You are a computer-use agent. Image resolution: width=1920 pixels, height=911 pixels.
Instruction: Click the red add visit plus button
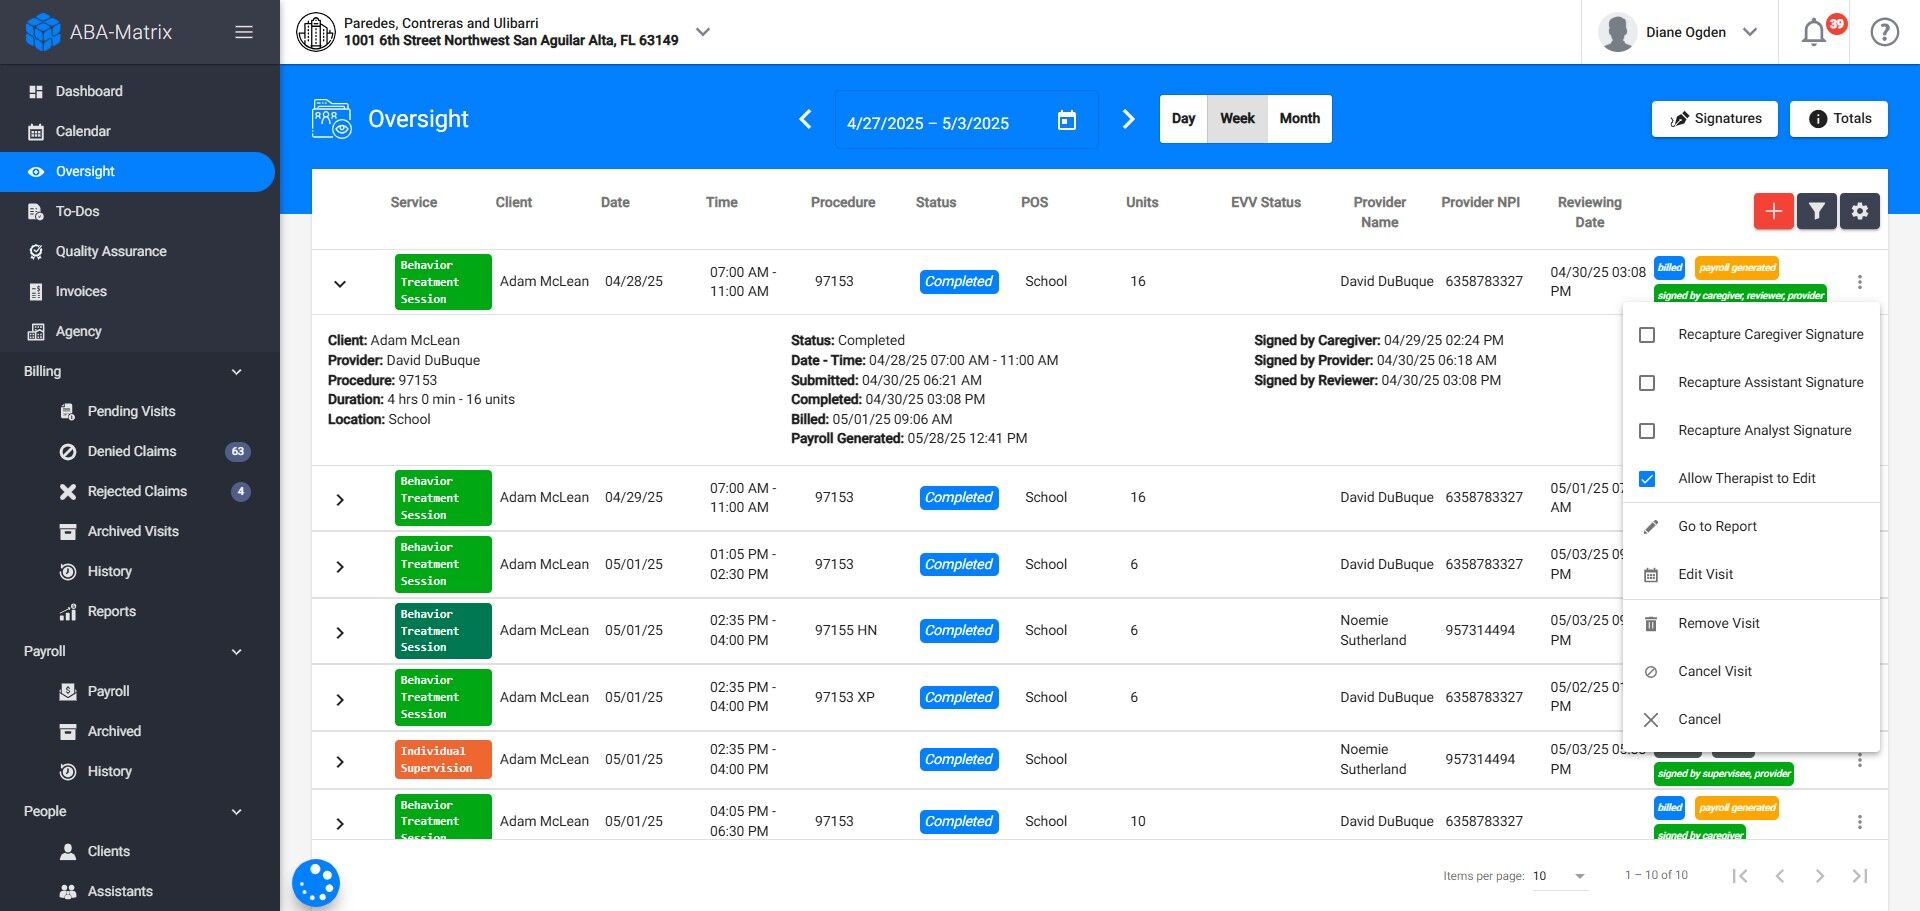[1773, 211]
